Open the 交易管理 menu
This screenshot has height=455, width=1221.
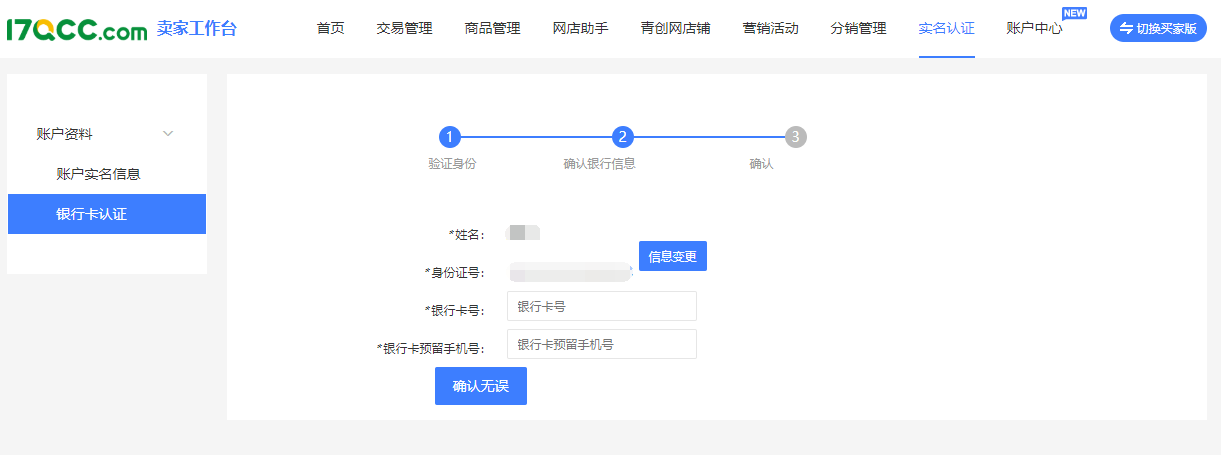click(404, 29)
